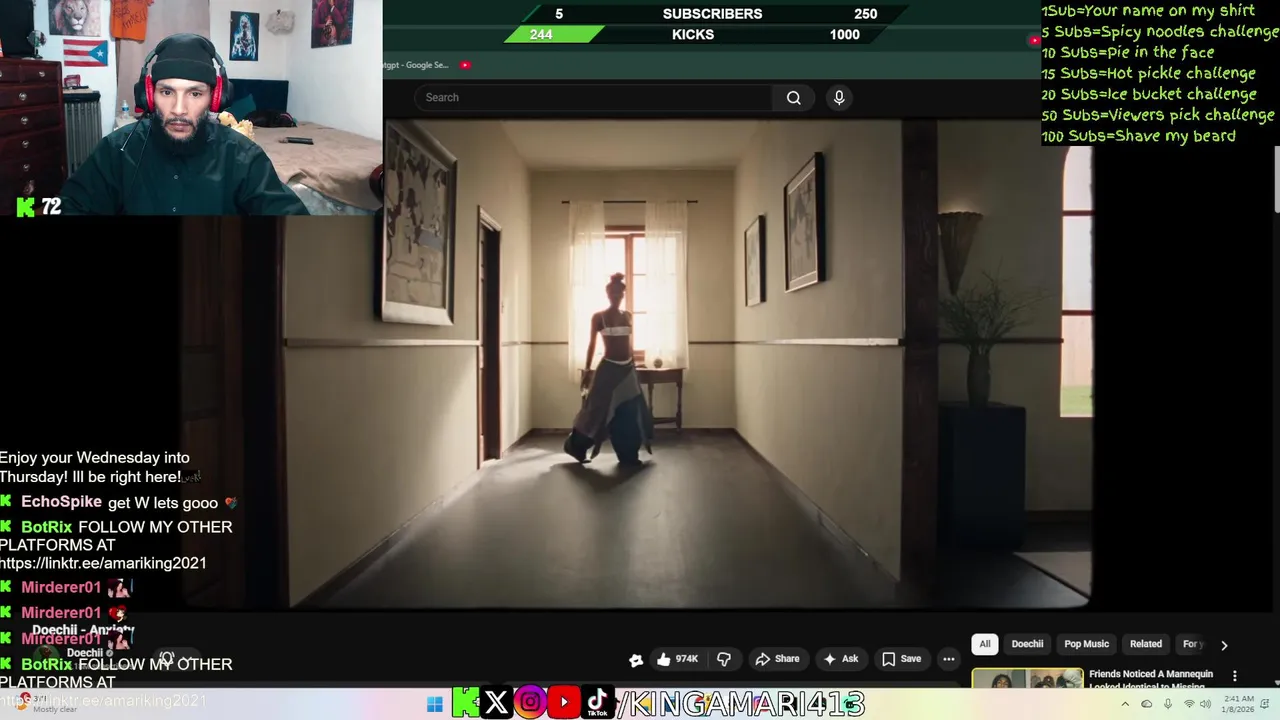Viewport: 1280px width, 720px height.
Task: Select the Related filter chip
Action: [1146, 644]
